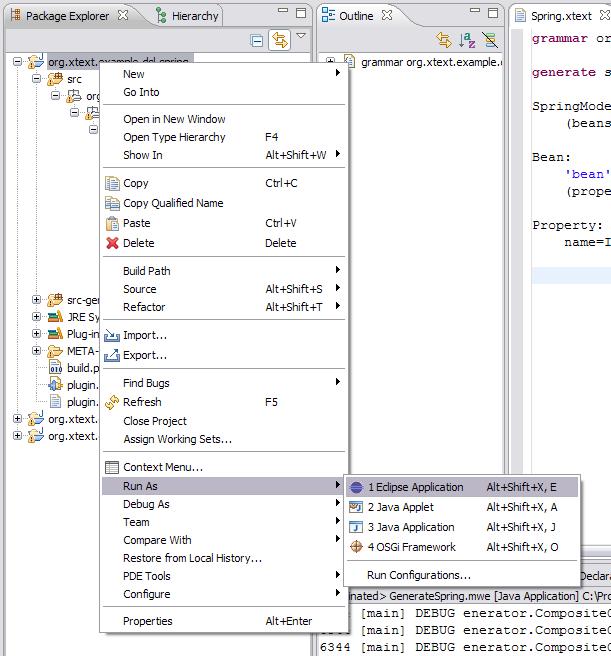Viewport: 611px width, 656px height.
Task: Toggle Link with Editor in Outline view
Action: click(x=444, y=40)
